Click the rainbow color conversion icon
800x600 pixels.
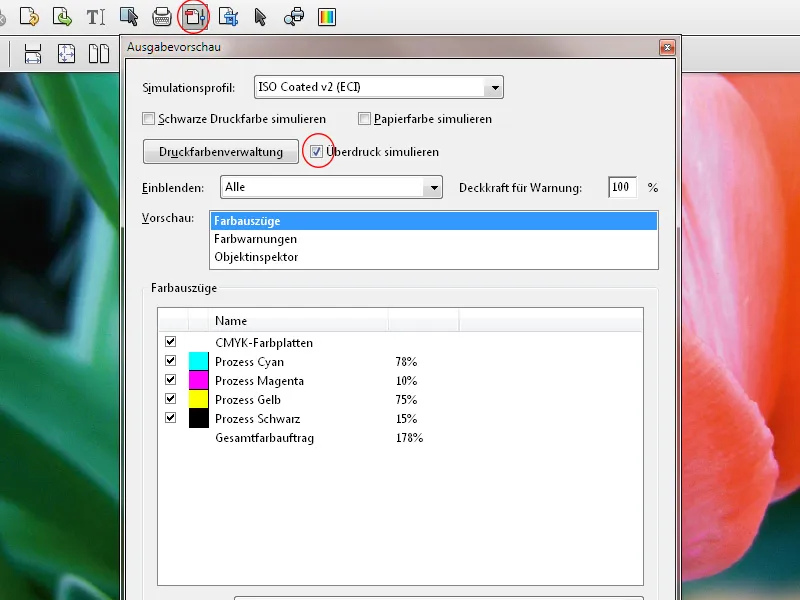click(x=327, y=17)
